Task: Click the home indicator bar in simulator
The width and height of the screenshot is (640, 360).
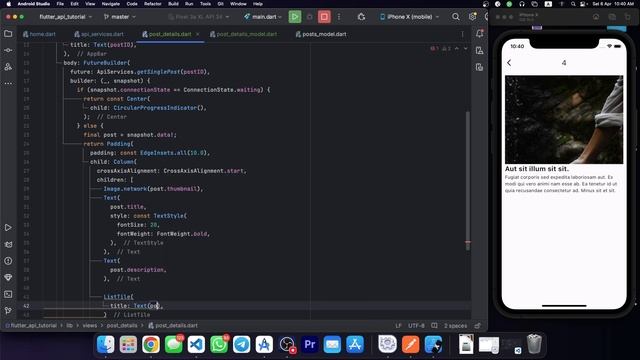Action: pyautogui.click(x=564, y=305)
